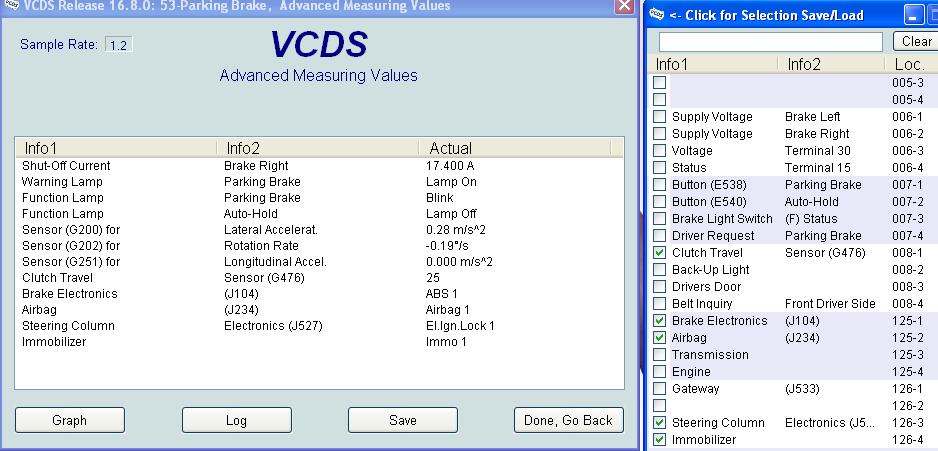The width and height of the screenshot is (938, 451).
Task: Click the '006-3' location entry
Action: point(907,151)
